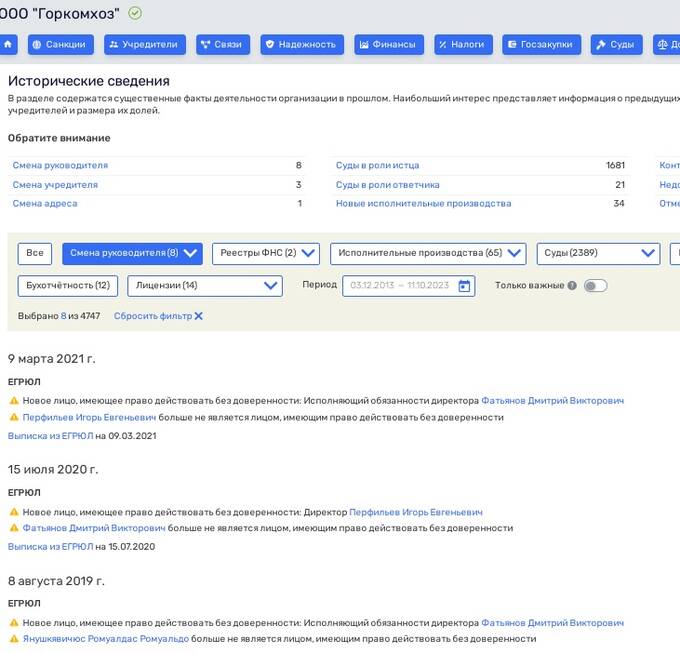Switch to the Суды tab
This screenshot has width=680, height=653.
[617, 44]
